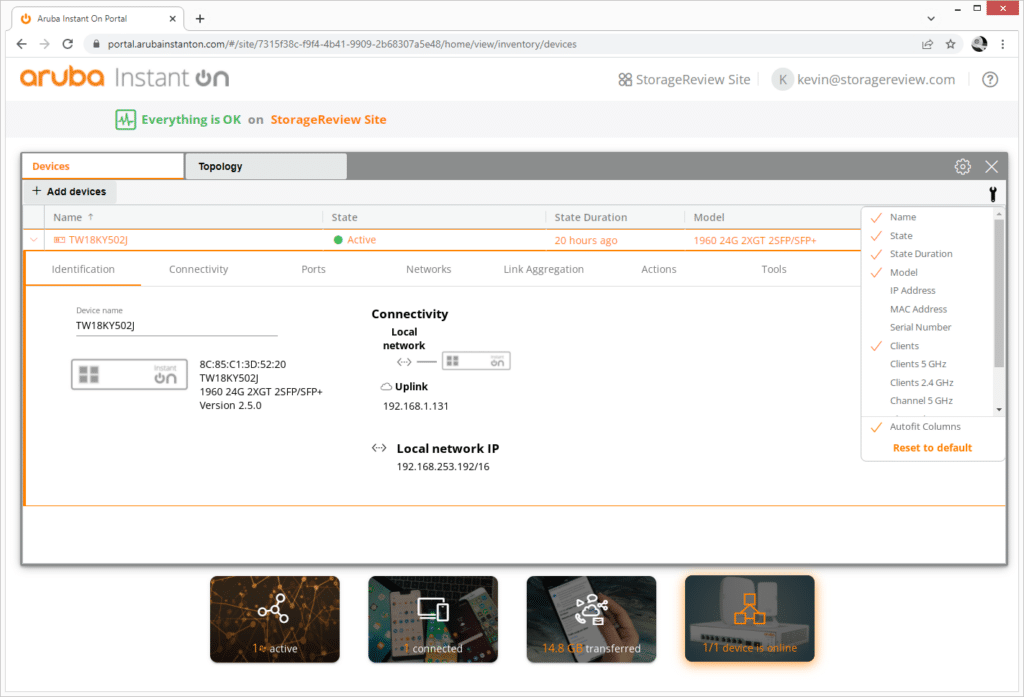The height and width of the screenshot is (697, 1024).
Task: Click the kevin@storagereview.com account
Action: tap(876, 80)
